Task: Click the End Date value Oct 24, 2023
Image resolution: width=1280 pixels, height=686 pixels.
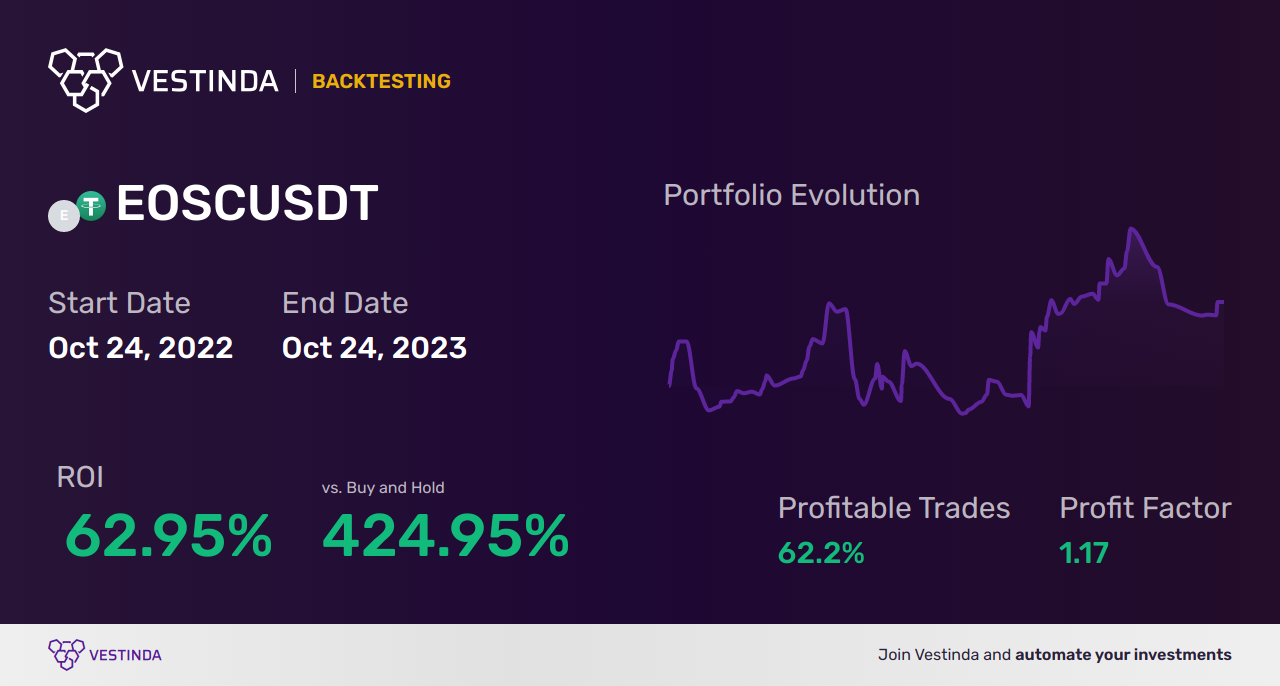Action: [374, 348]
